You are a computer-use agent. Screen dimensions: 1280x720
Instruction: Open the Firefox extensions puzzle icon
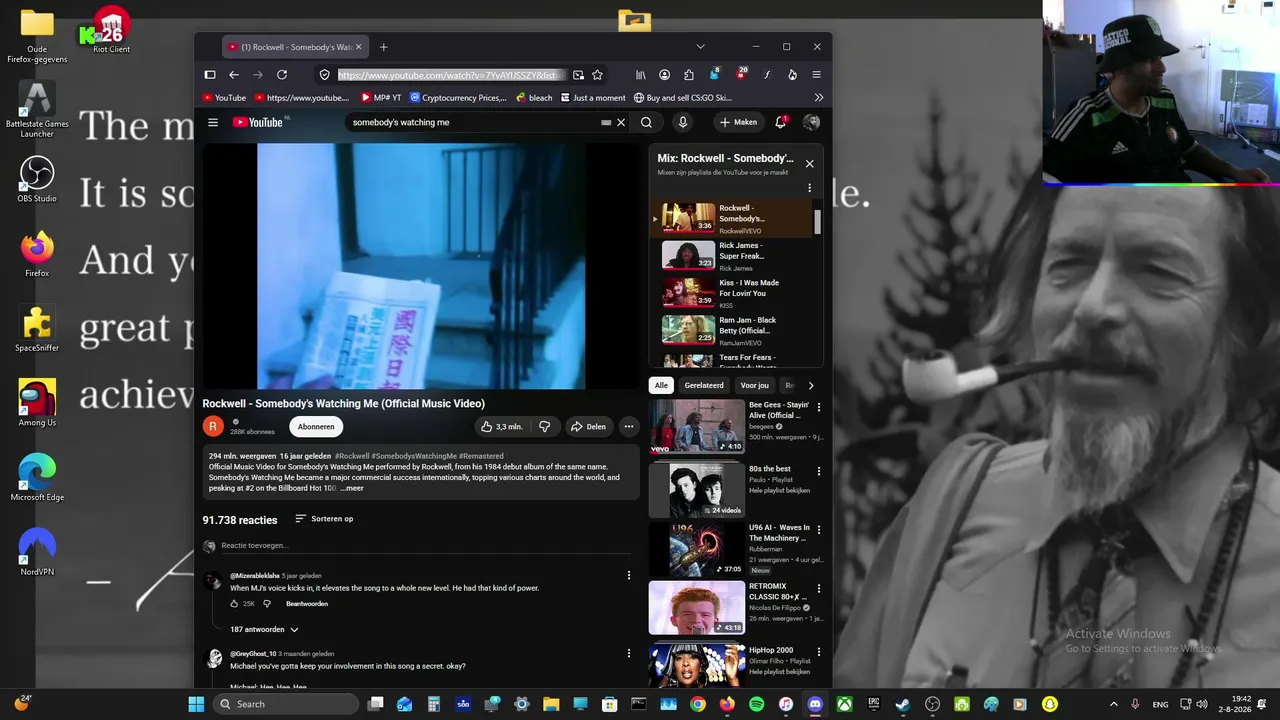coord(689,75)
